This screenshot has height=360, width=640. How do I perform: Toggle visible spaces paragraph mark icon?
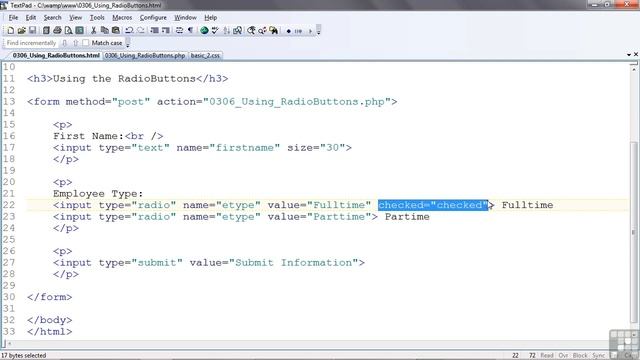click(190, 31)
